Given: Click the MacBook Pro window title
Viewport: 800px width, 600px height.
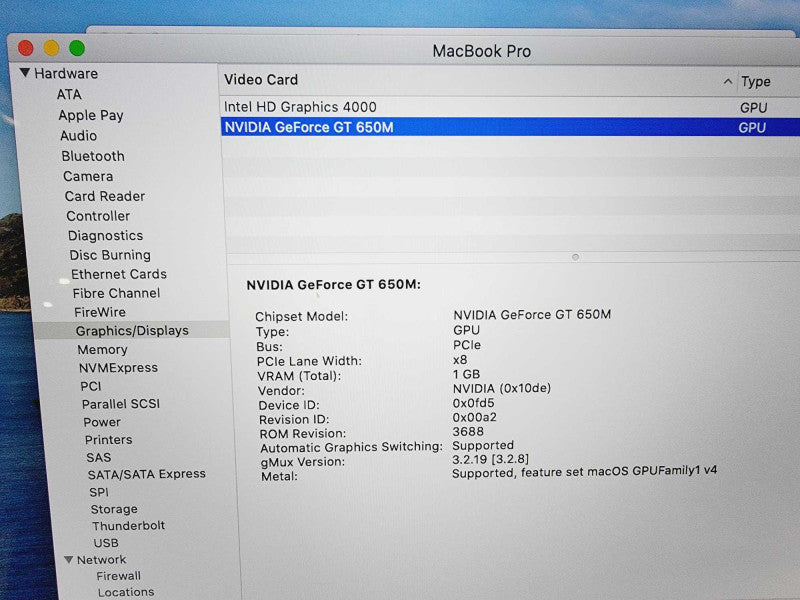Looking at the screenshot, I should point(482,51).
